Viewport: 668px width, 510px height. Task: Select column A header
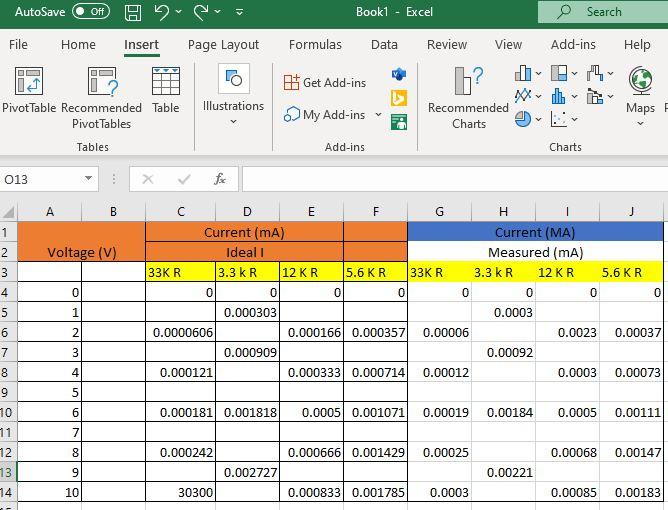click(49, 211)
